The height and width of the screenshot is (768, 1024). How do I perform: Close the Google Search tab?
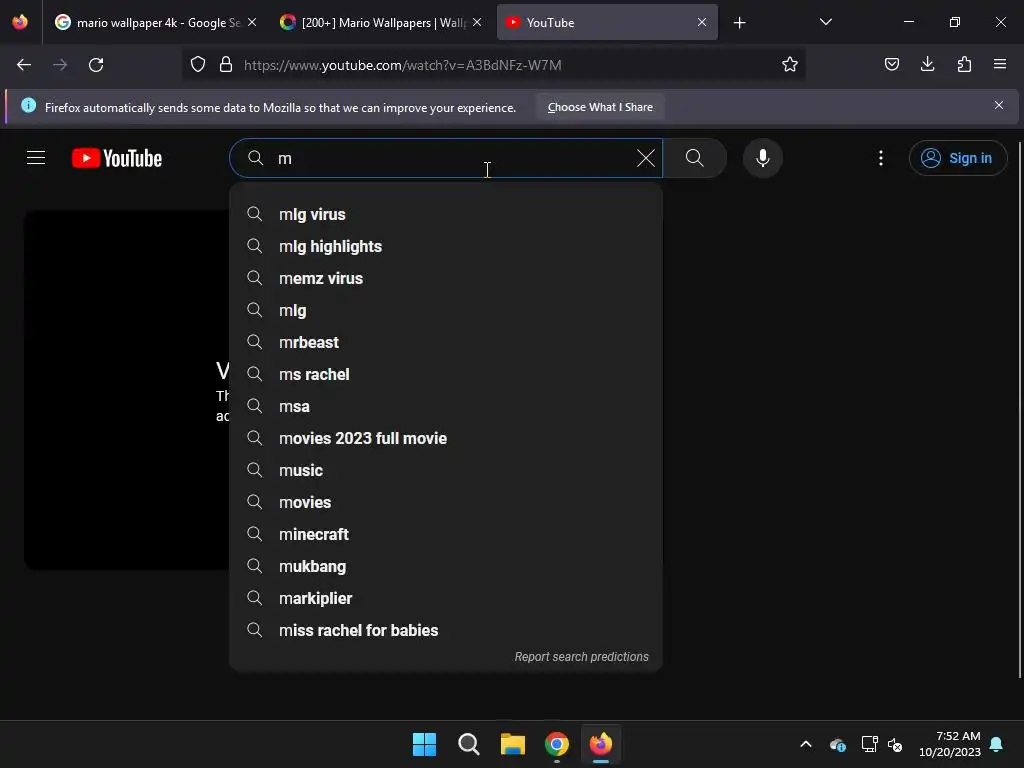pyautogui.click(x=252, y=22)
